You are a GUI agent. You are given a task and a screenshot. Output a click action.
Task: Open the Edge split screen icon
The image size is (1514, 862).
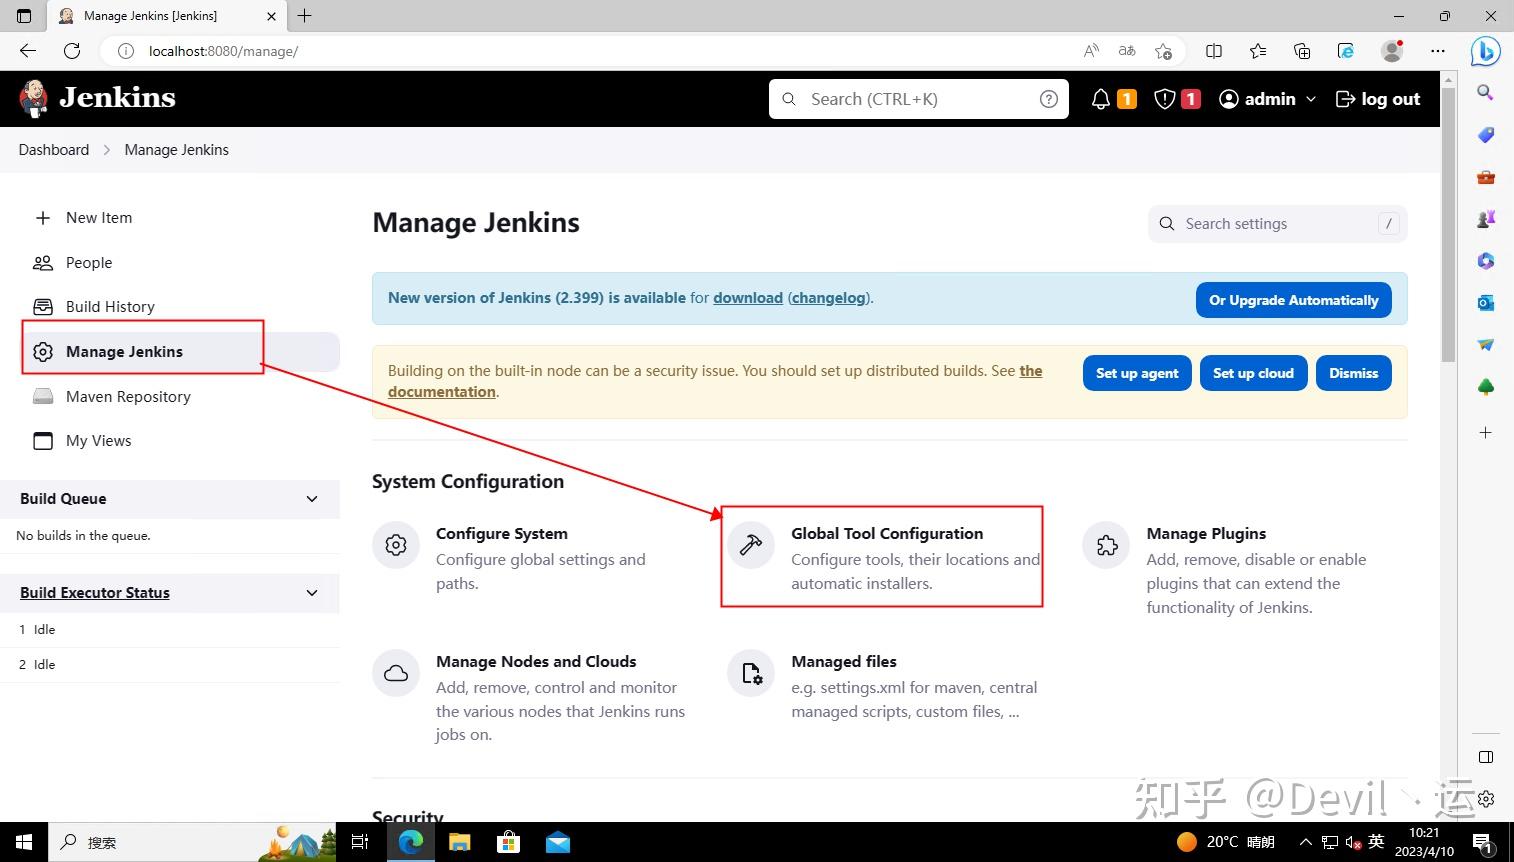[1214, 51]
